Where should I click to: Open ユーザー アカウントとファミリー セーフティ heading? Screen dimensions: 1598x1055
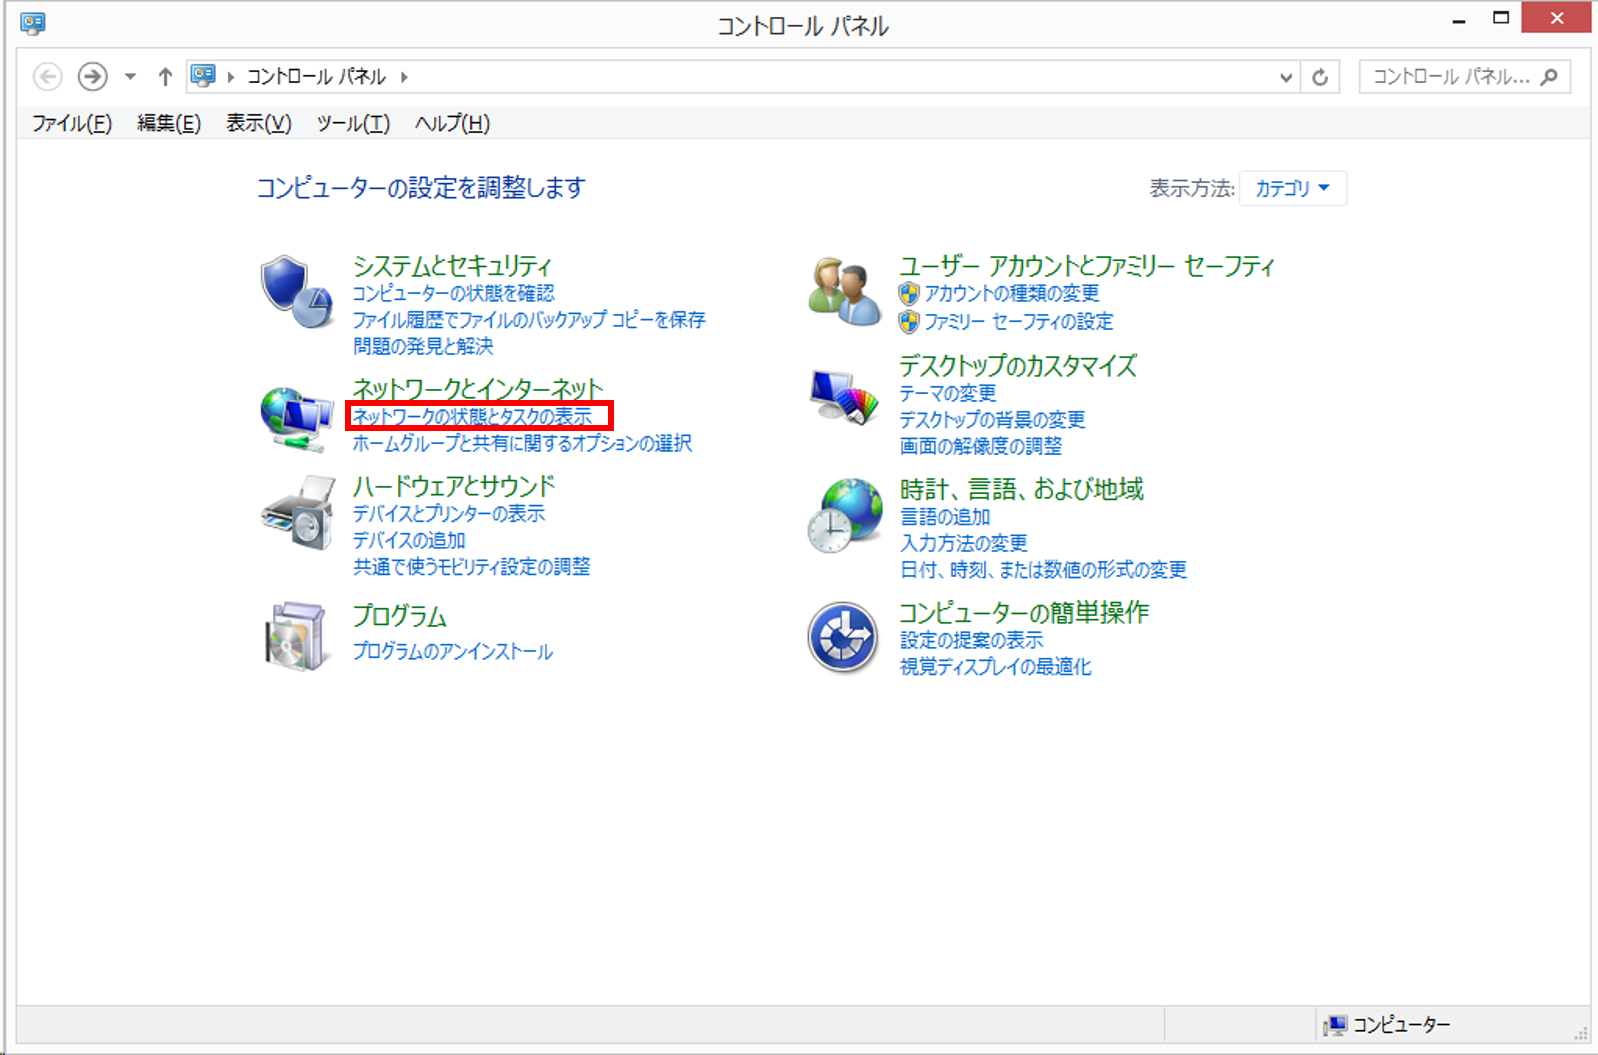pyautogui.click(x=1087, y=266)
